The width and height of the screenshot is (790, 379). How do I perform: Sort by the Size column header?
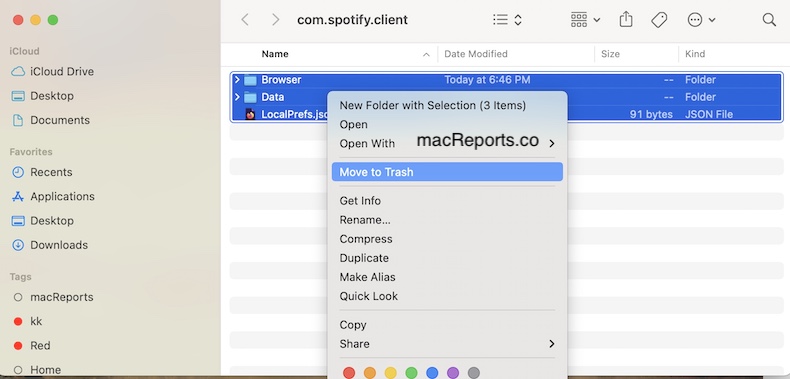point(610,54)
